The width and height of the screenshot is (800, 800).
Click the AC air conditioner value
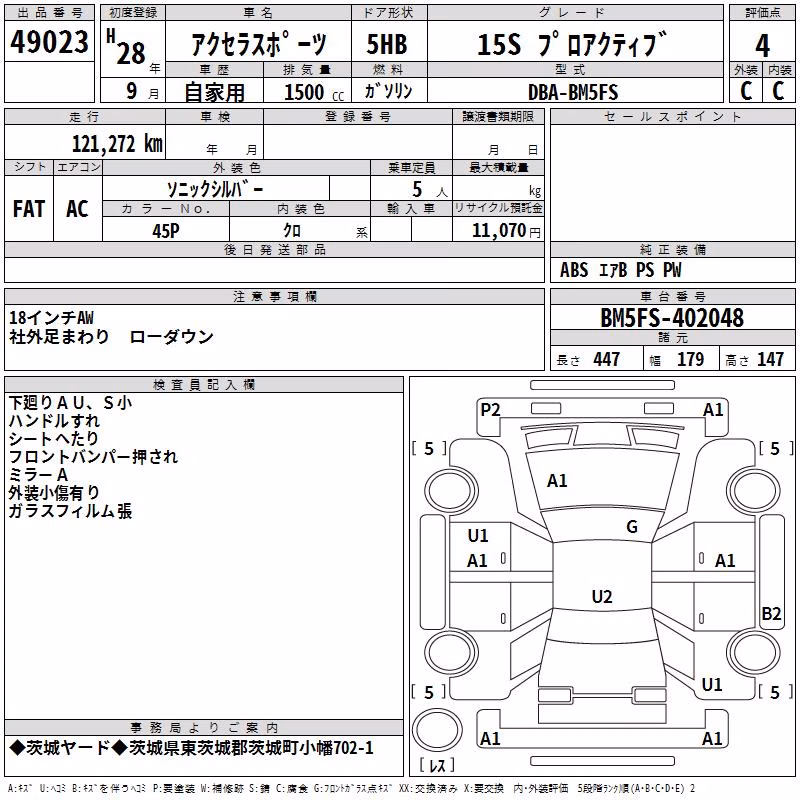[78, 209]
